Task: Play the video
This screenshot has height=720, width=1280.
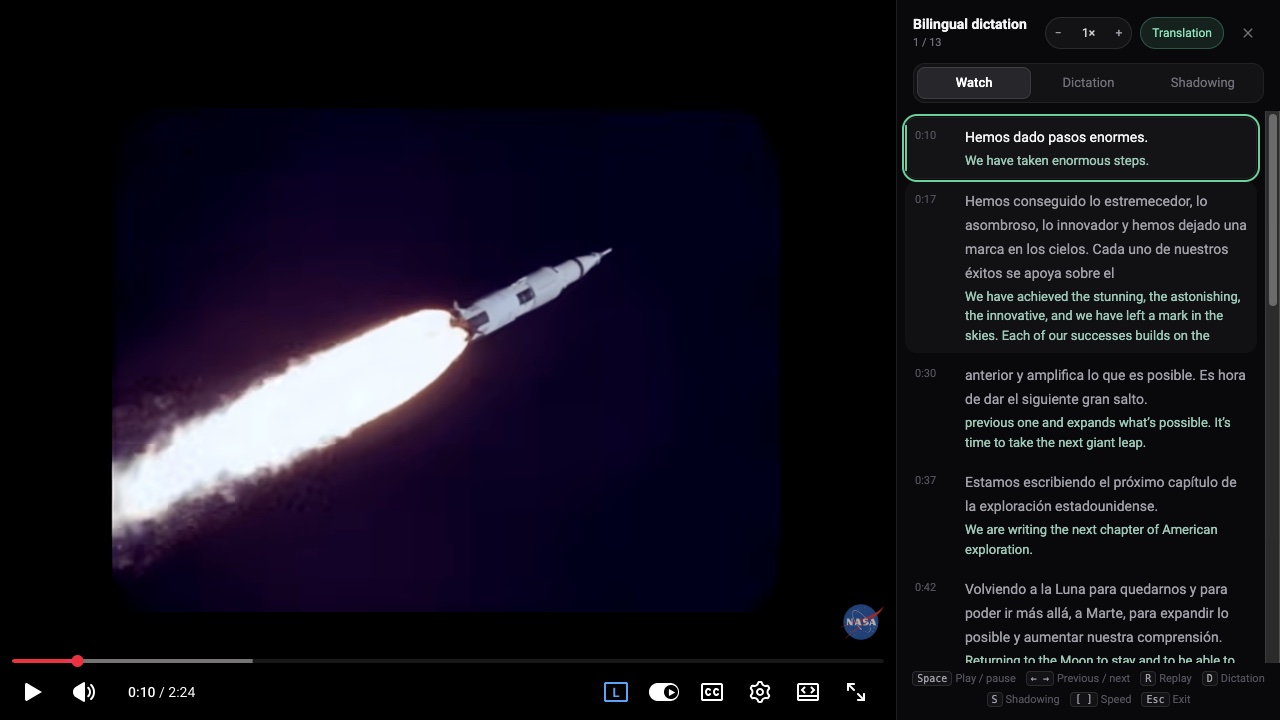Action: click(32, 692)
